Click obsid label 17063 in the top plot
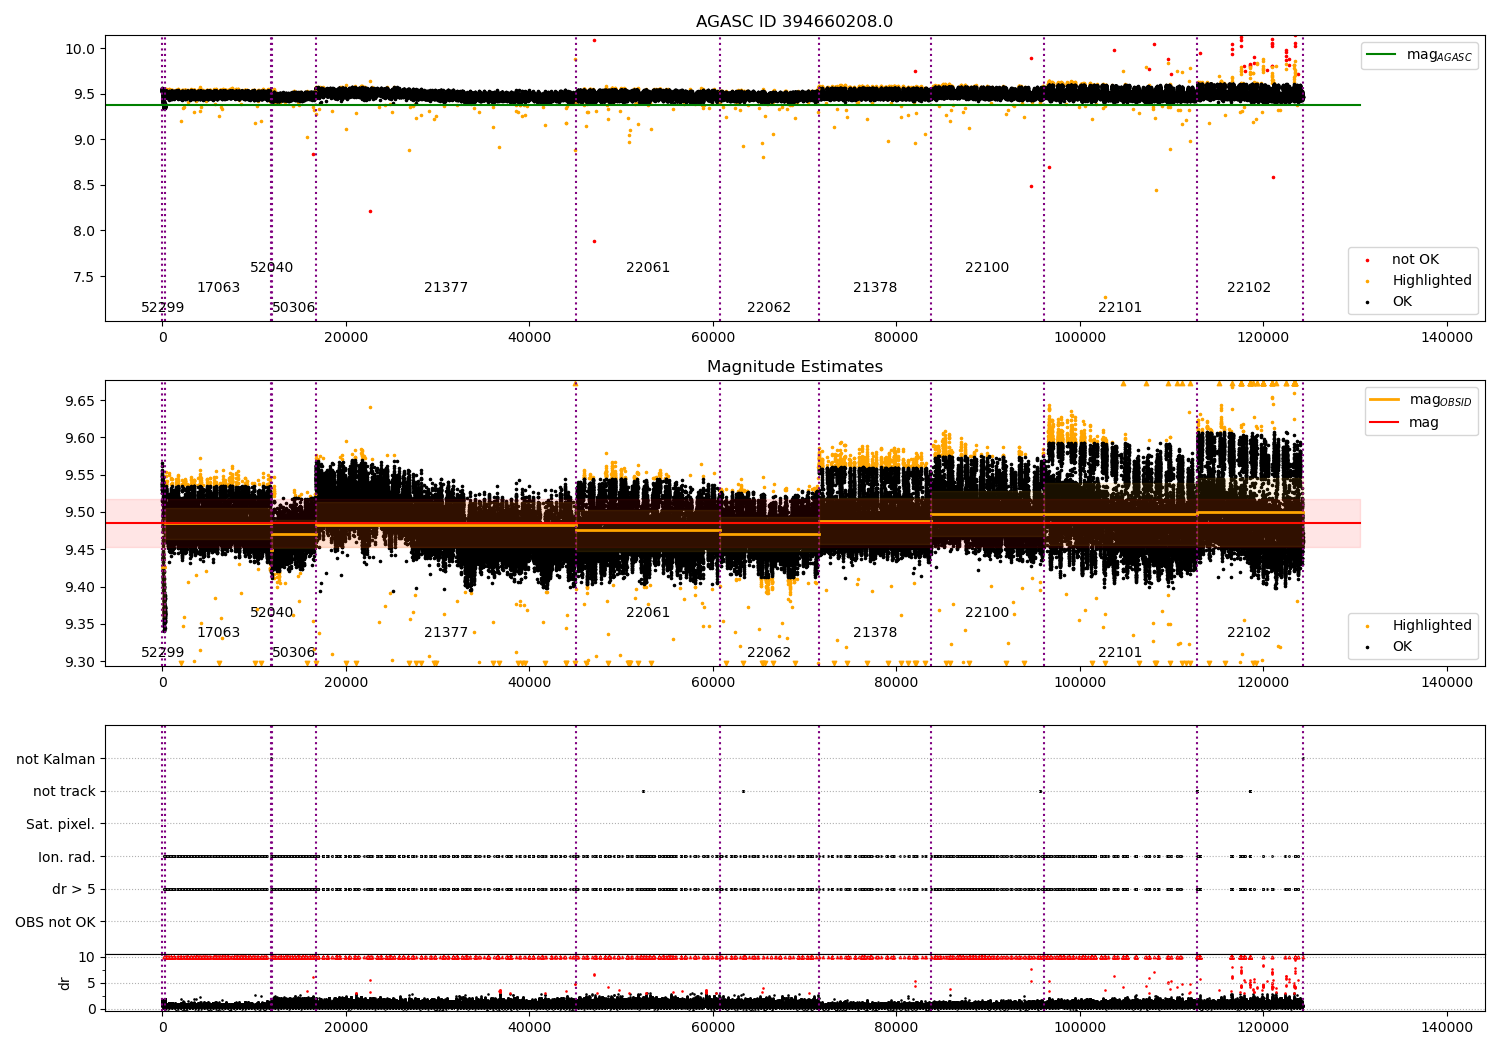 click(218, 287)
